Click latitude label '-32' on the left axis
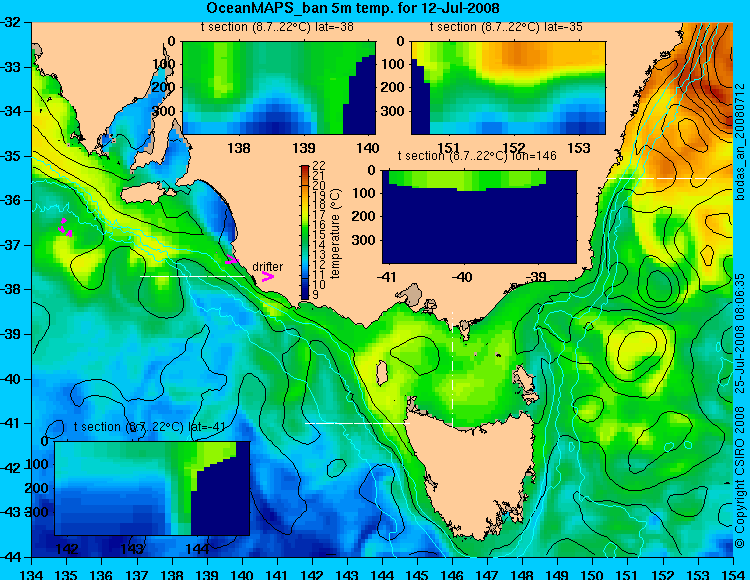This screenshot has width=750, height=580. click(11, 22)
